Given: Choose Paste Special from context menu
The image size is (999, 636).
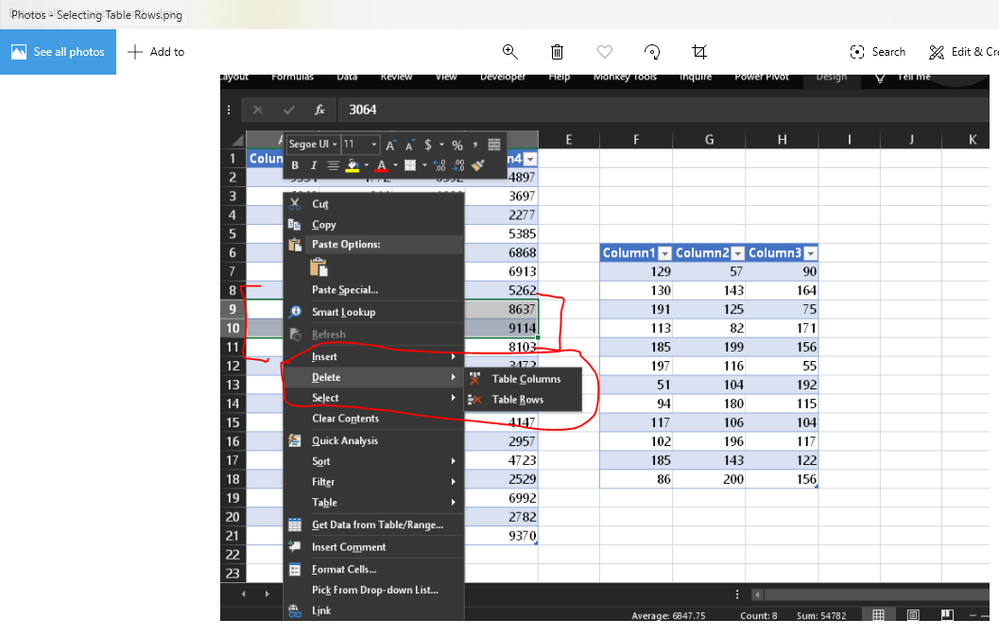Looking at the screenshot, I should [x=373, y=290].
